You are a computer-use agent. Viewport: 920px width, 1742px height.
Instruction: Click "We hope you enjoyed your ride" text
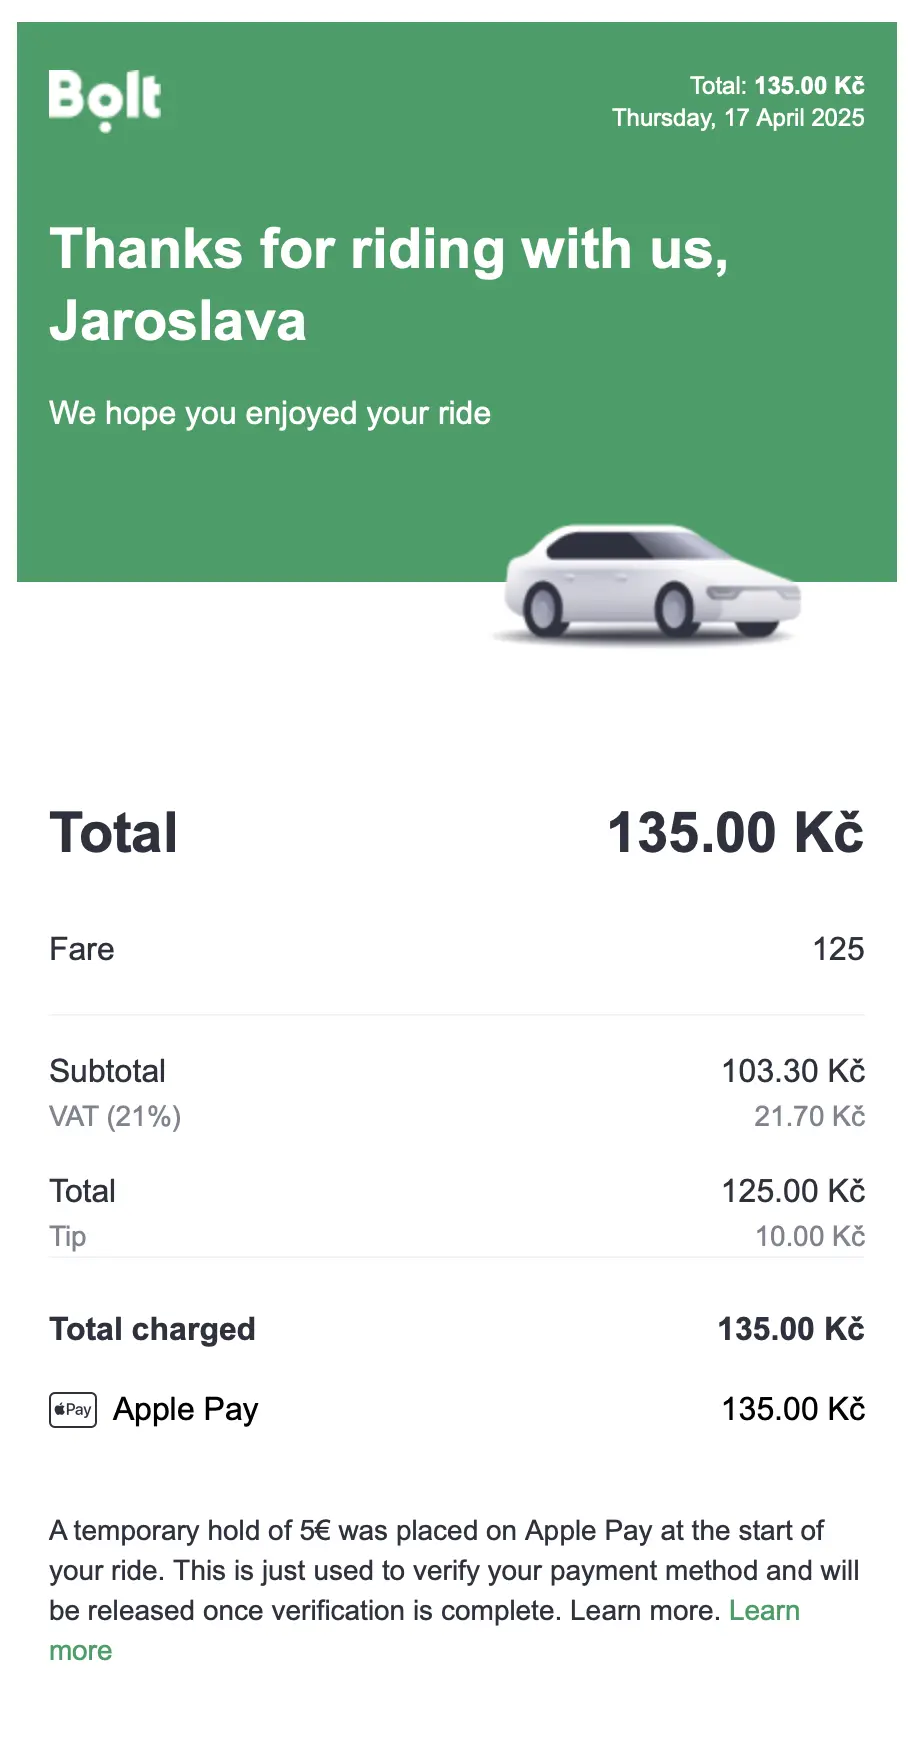pos(270,414)
